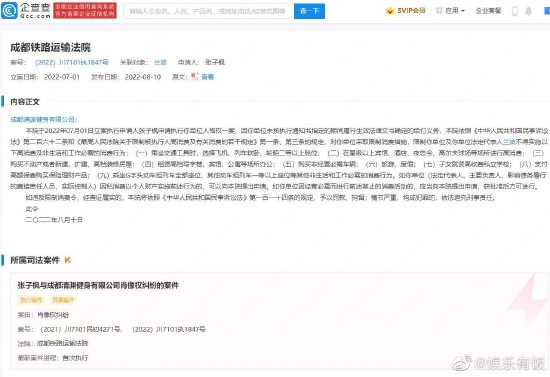
Task: Select filing date 2022-07-01
Action: point(62,77)
